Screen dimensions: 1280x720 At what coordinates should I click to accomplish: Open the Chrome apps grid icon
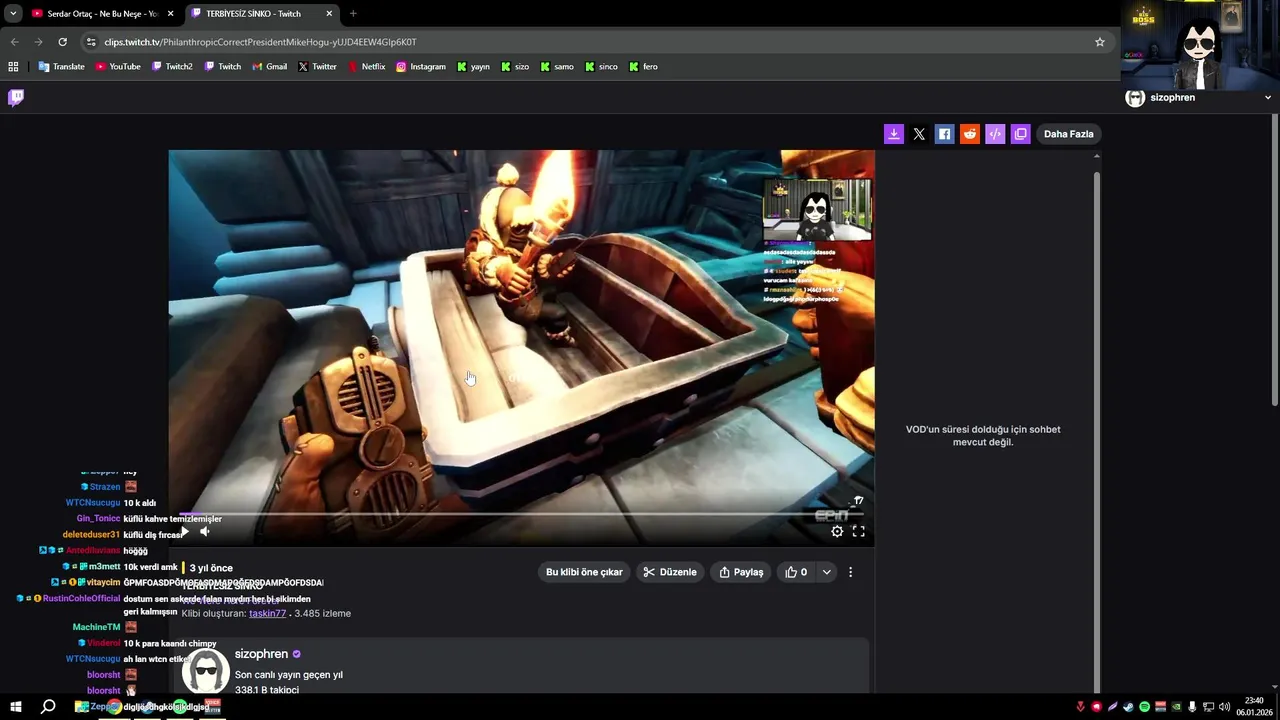13,67
